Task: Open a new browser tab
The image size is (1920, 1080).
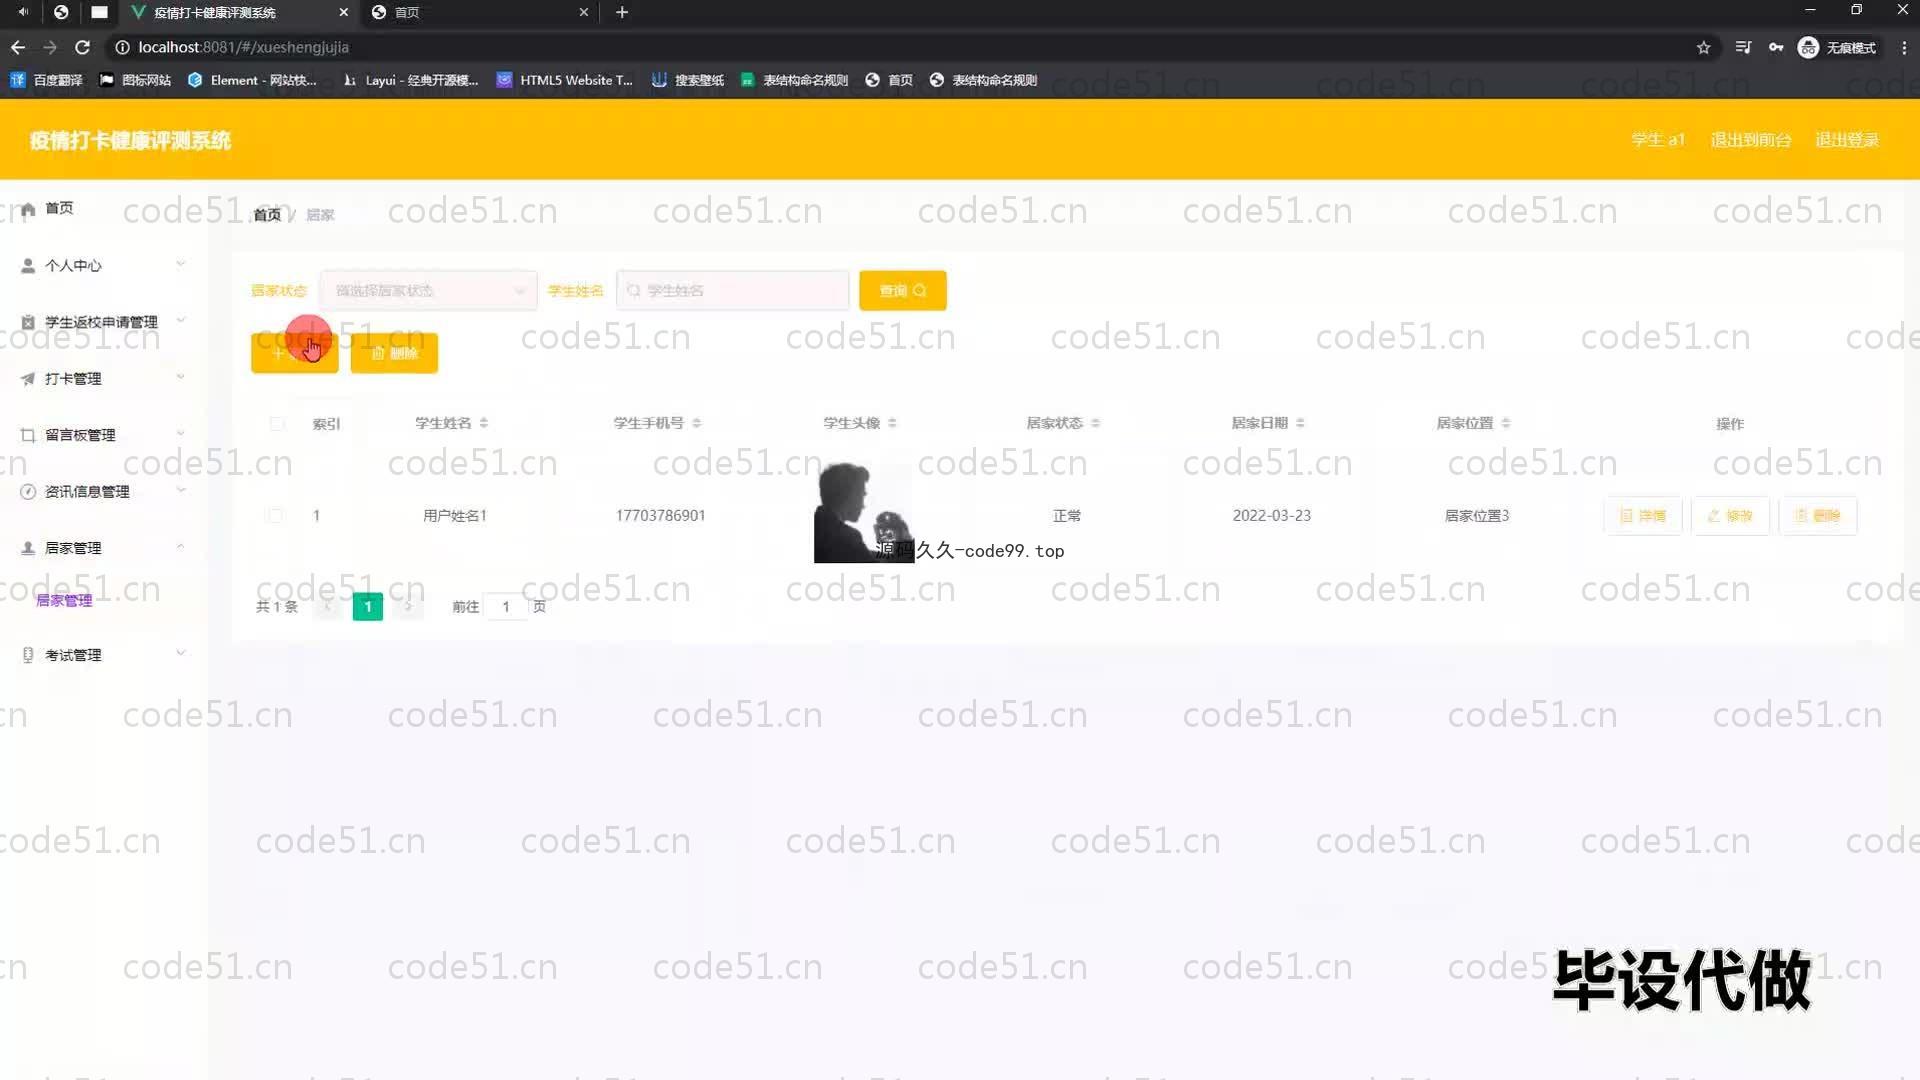Action: [622, 12]
